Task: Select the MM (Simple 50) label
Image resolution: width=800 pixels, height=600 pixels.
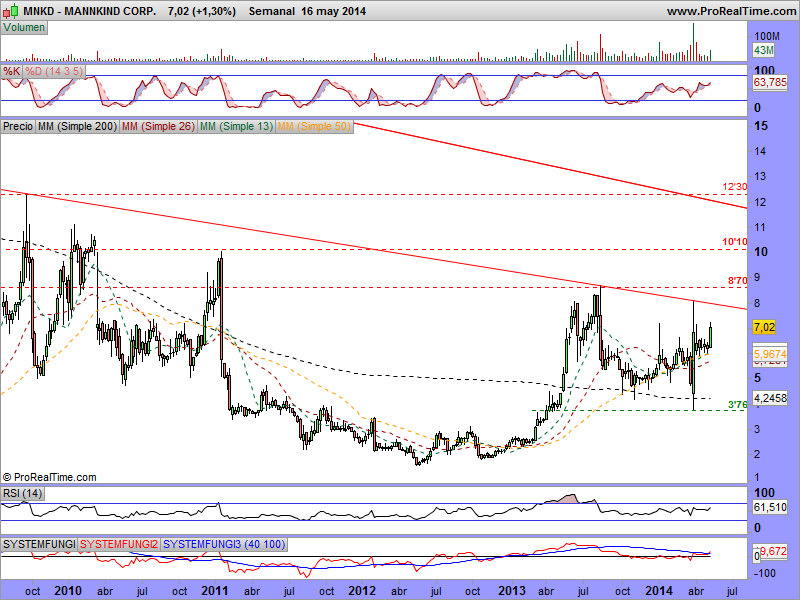Action: (314, 126)
